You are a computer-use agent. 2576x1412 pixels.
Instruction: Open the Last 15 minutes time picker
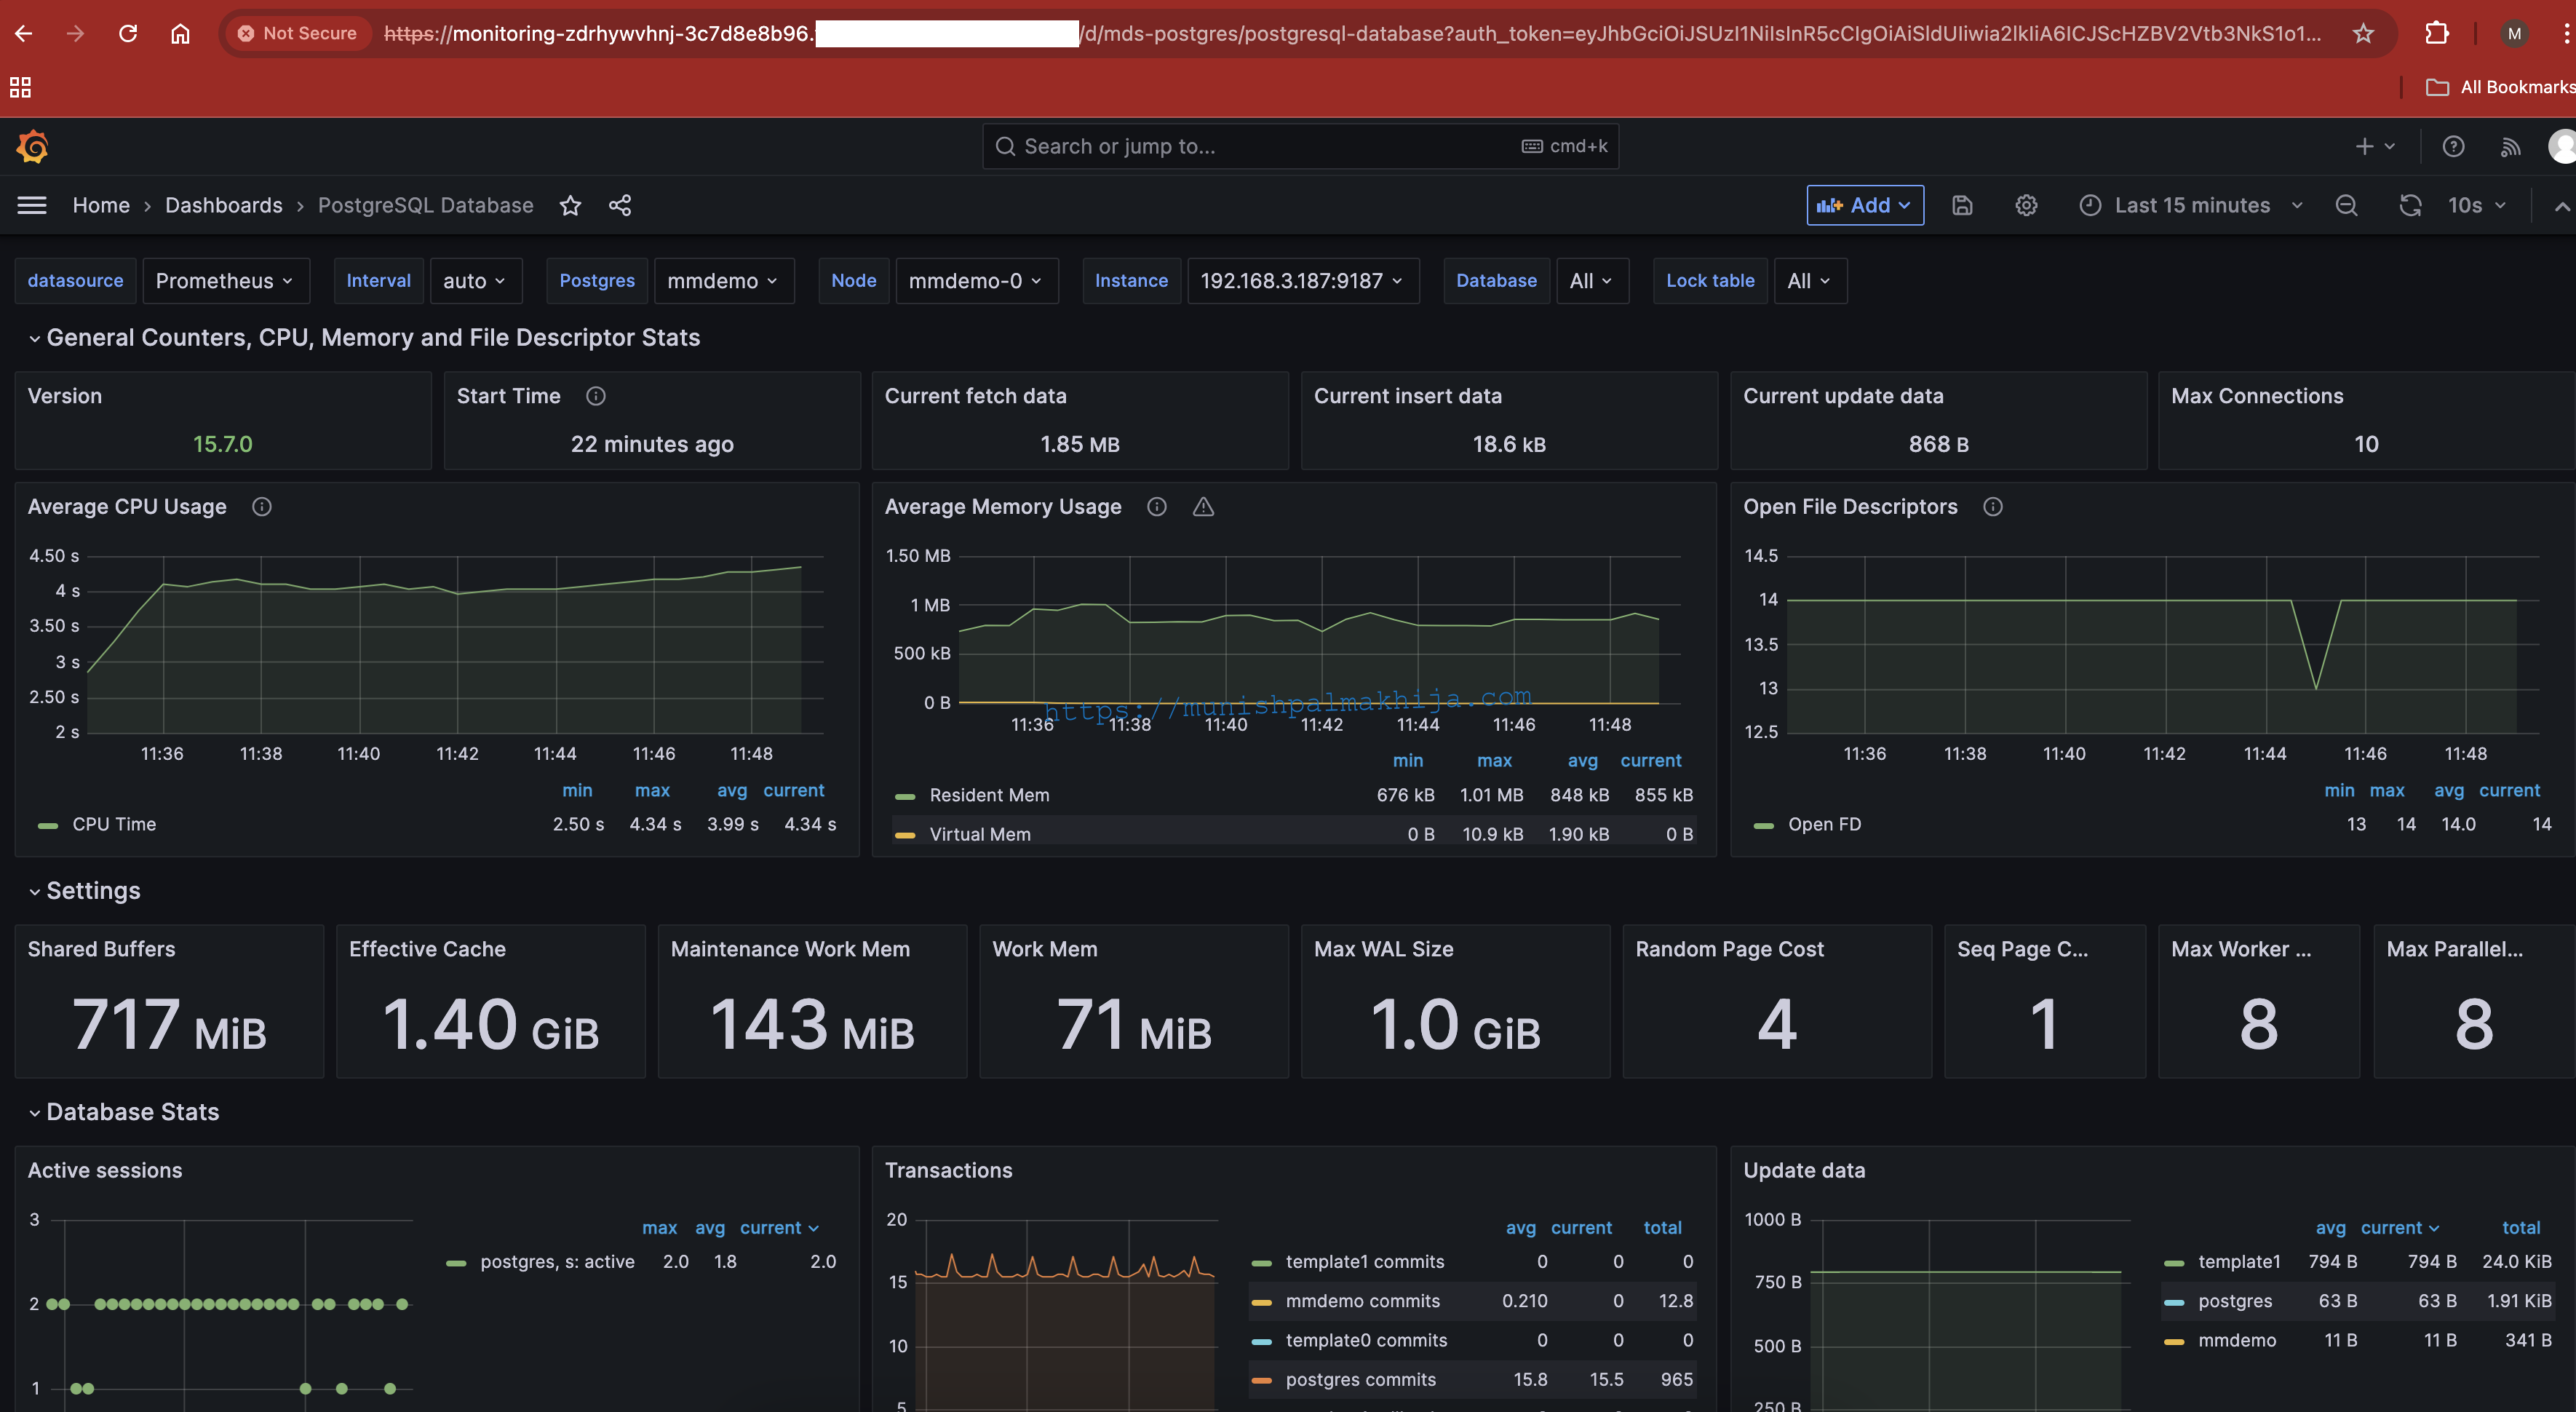click(x=2192, y=205)
